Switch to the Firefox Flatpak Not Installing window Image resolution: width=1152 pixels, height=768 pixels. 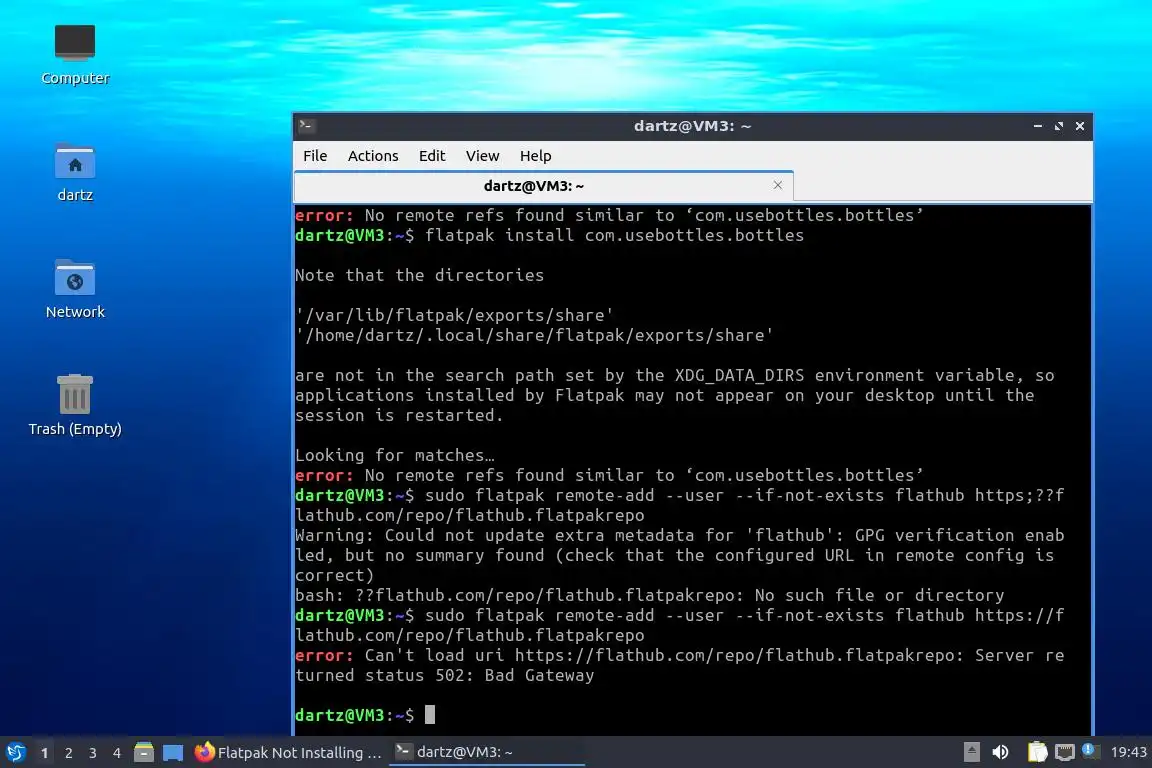[x=288, y=752]
